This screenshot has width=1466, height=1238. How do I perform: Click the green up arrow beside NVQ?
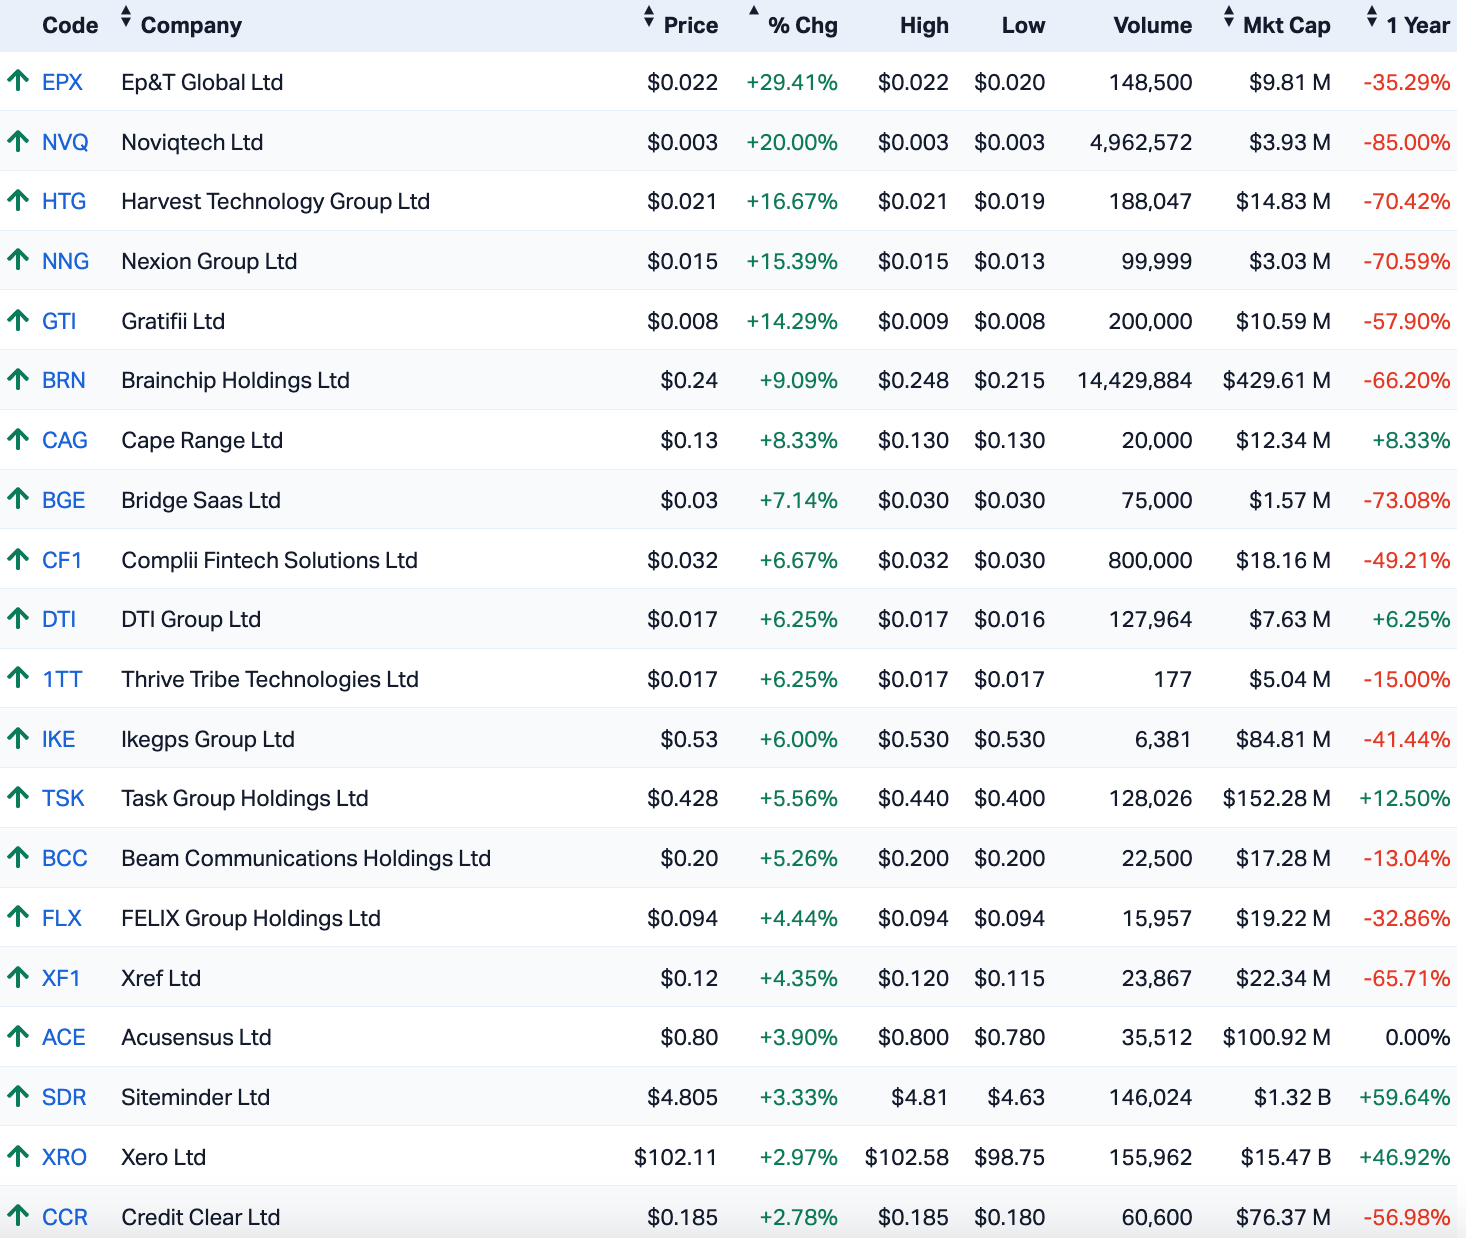[x=18, y=141]
